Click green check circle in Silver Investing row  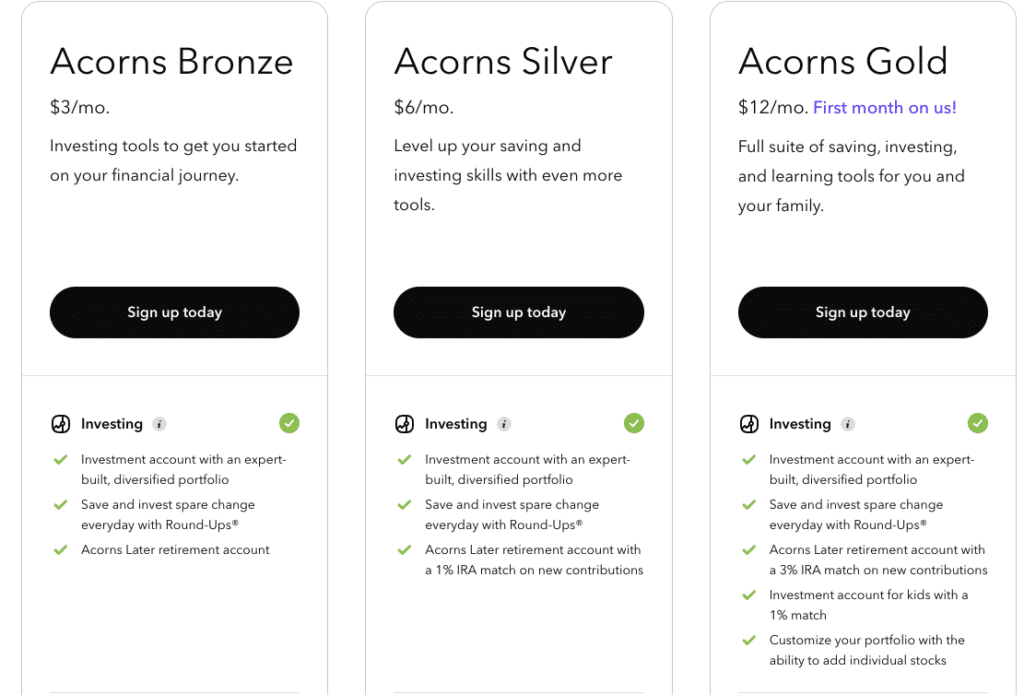pyautogui.click(x=634, y=423)
